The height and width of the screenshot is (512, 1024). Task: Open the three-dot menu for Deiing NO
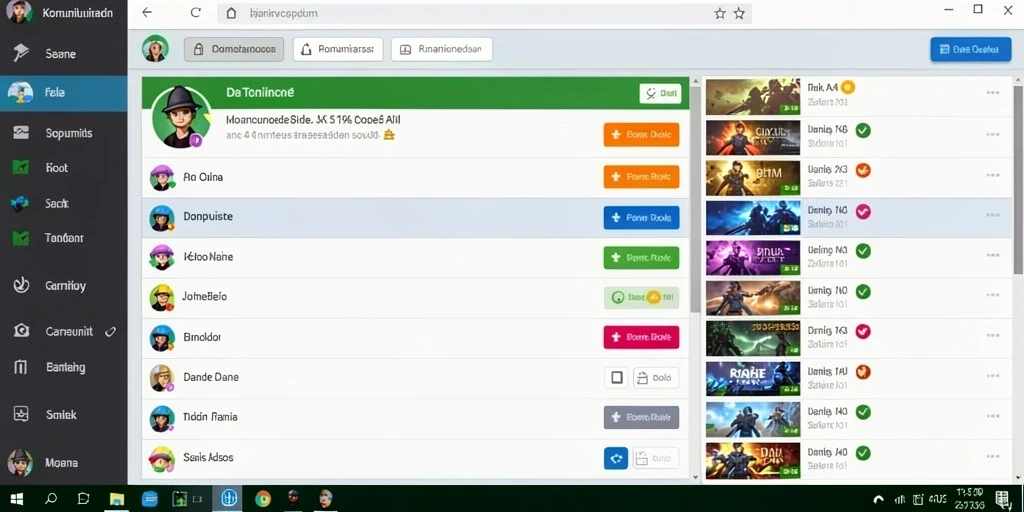(x=993, y=255)
